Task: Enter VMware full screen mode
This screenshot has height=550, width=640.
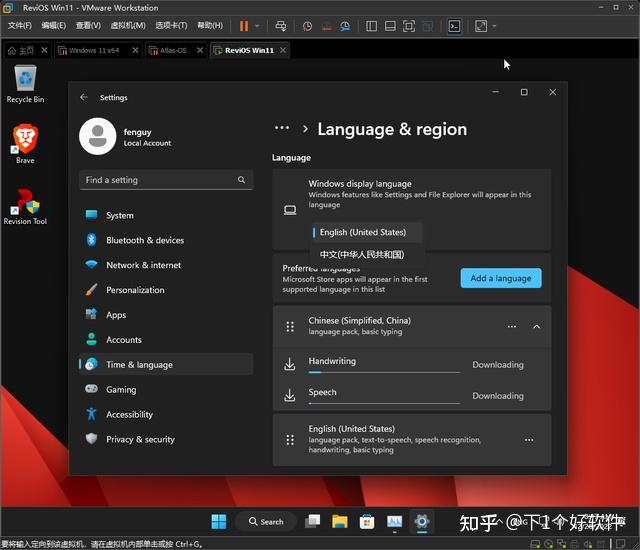Action: tap(409, 26)
